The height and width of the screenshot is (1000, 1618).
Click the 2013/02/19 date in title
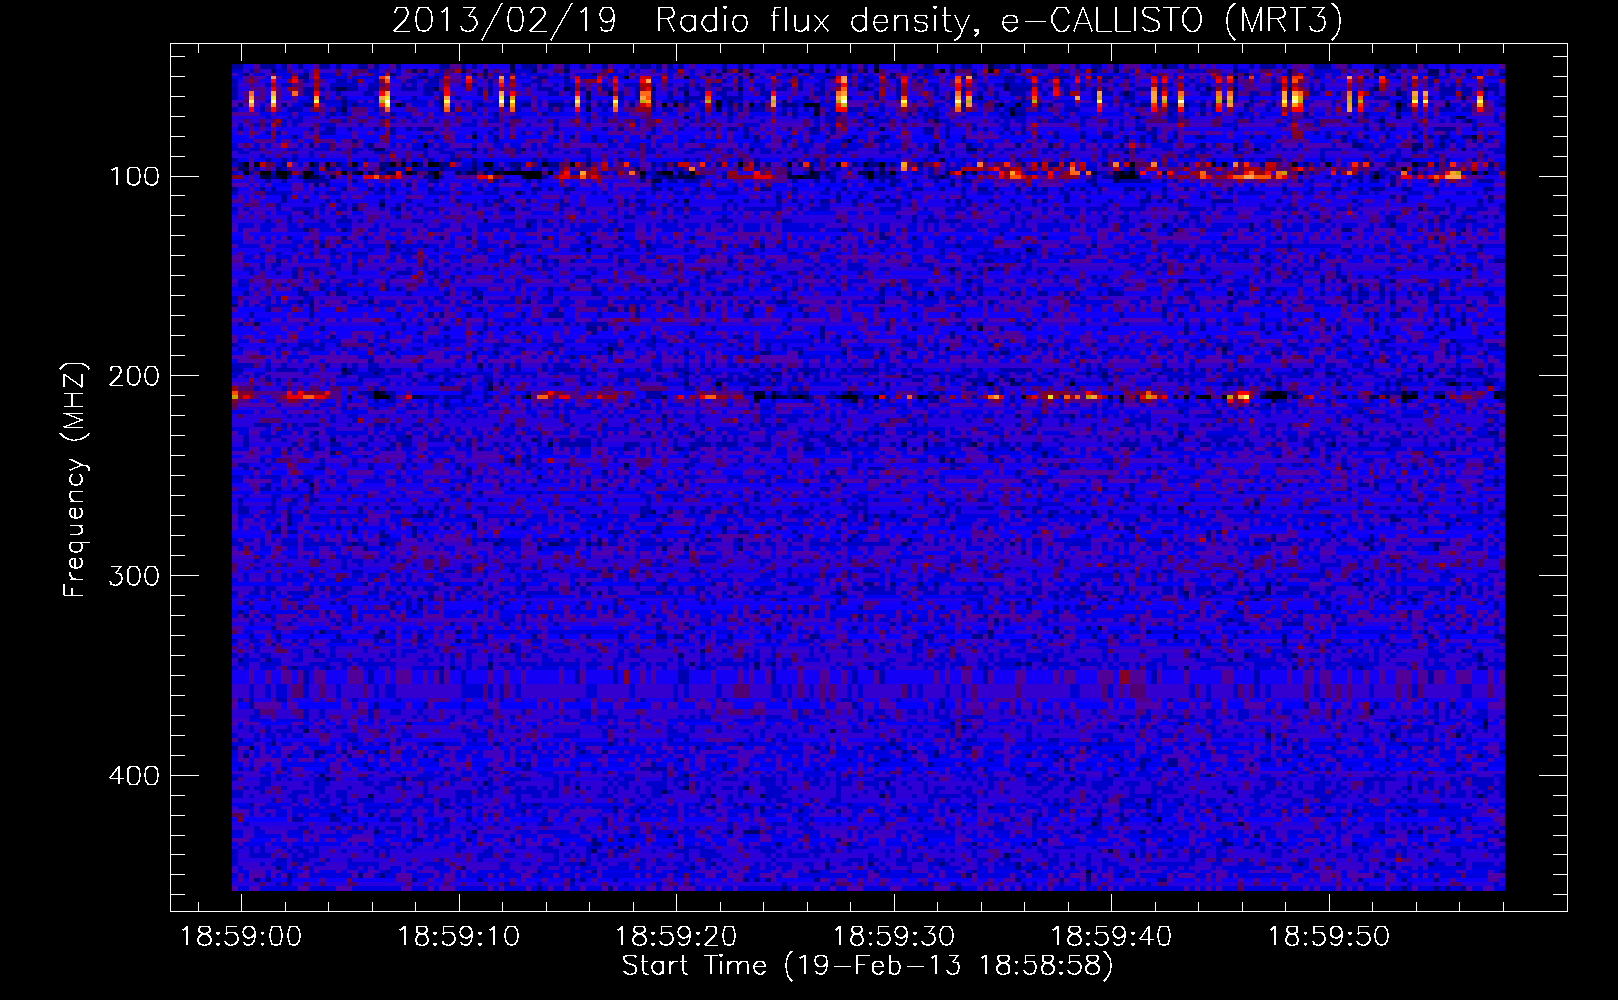point(505,20)
